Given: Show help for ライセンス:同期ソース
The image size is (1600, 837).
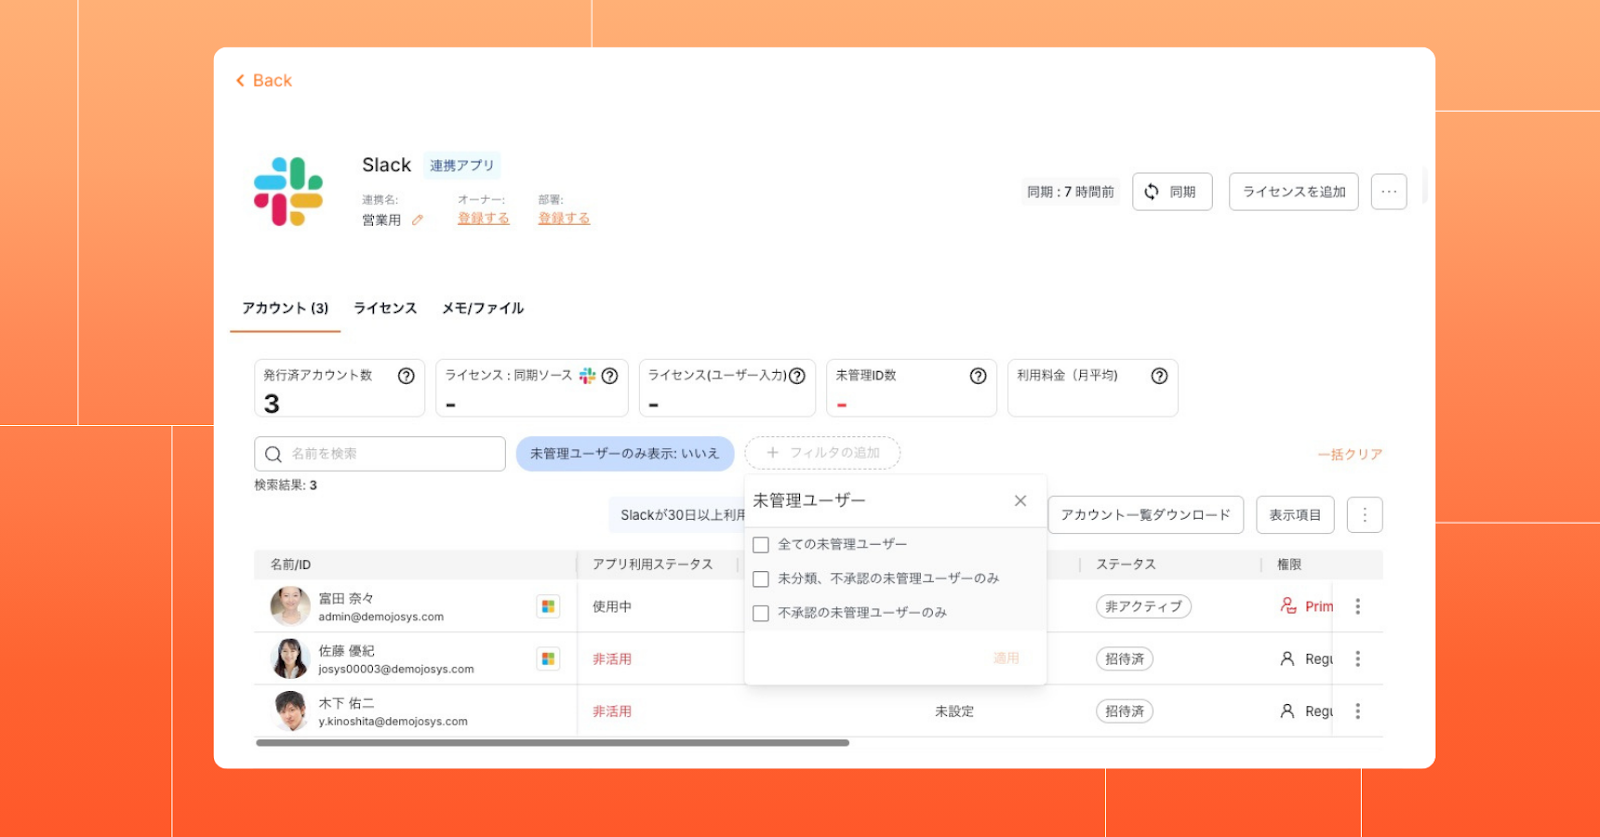Looking at the screenshot, I should (x=609, y=376).
